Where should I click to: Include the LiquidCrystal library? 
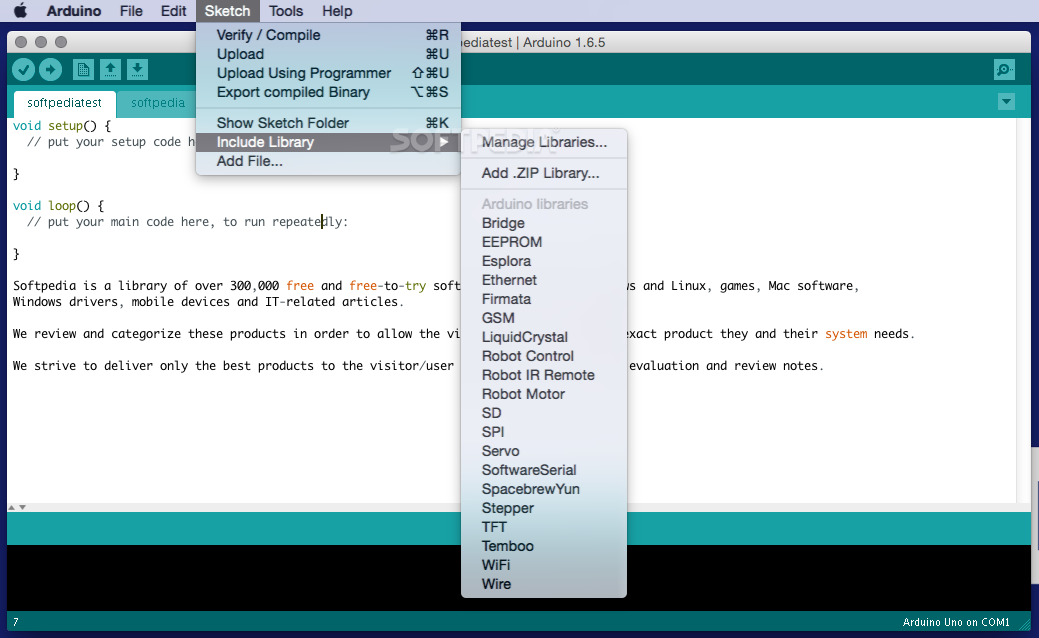coord(543,337)
